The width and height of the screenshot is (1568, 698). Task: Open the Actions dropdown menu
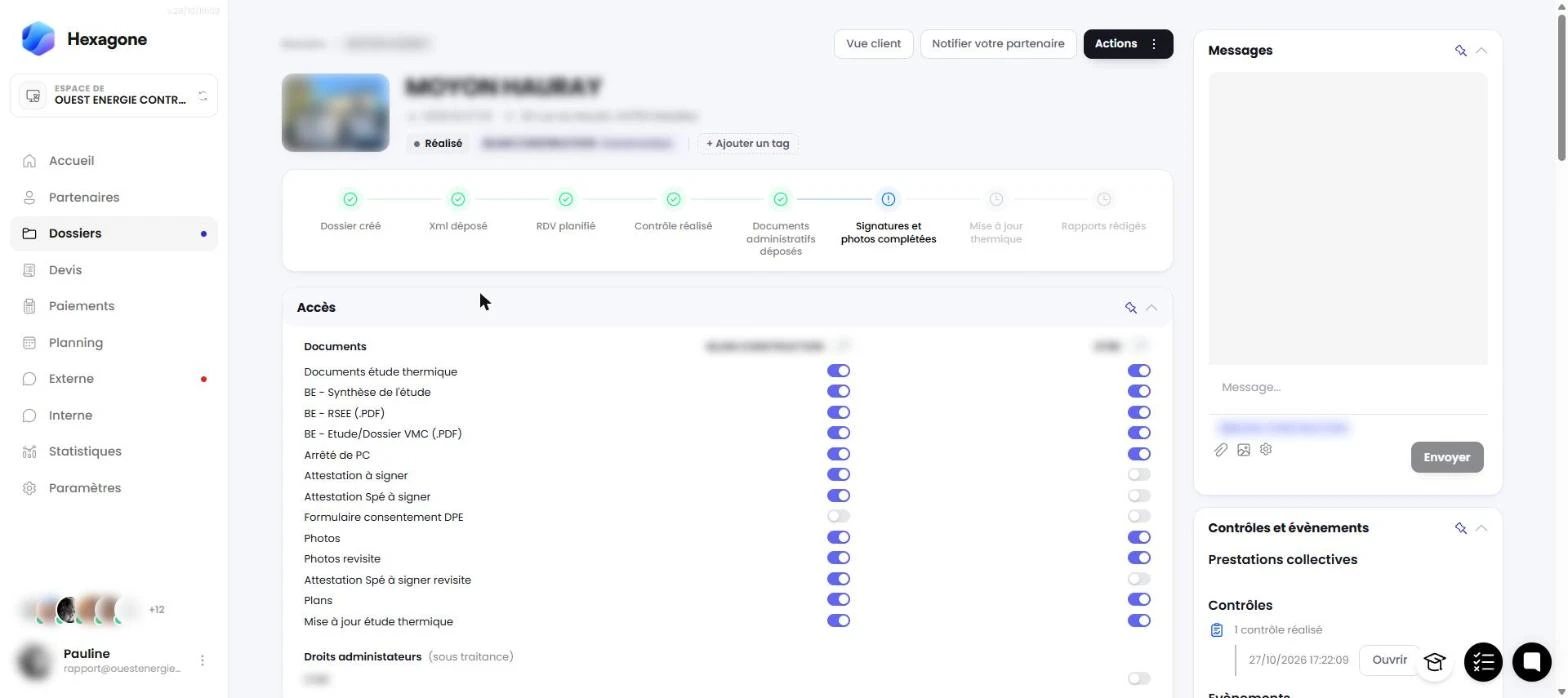click(1128, 44)
